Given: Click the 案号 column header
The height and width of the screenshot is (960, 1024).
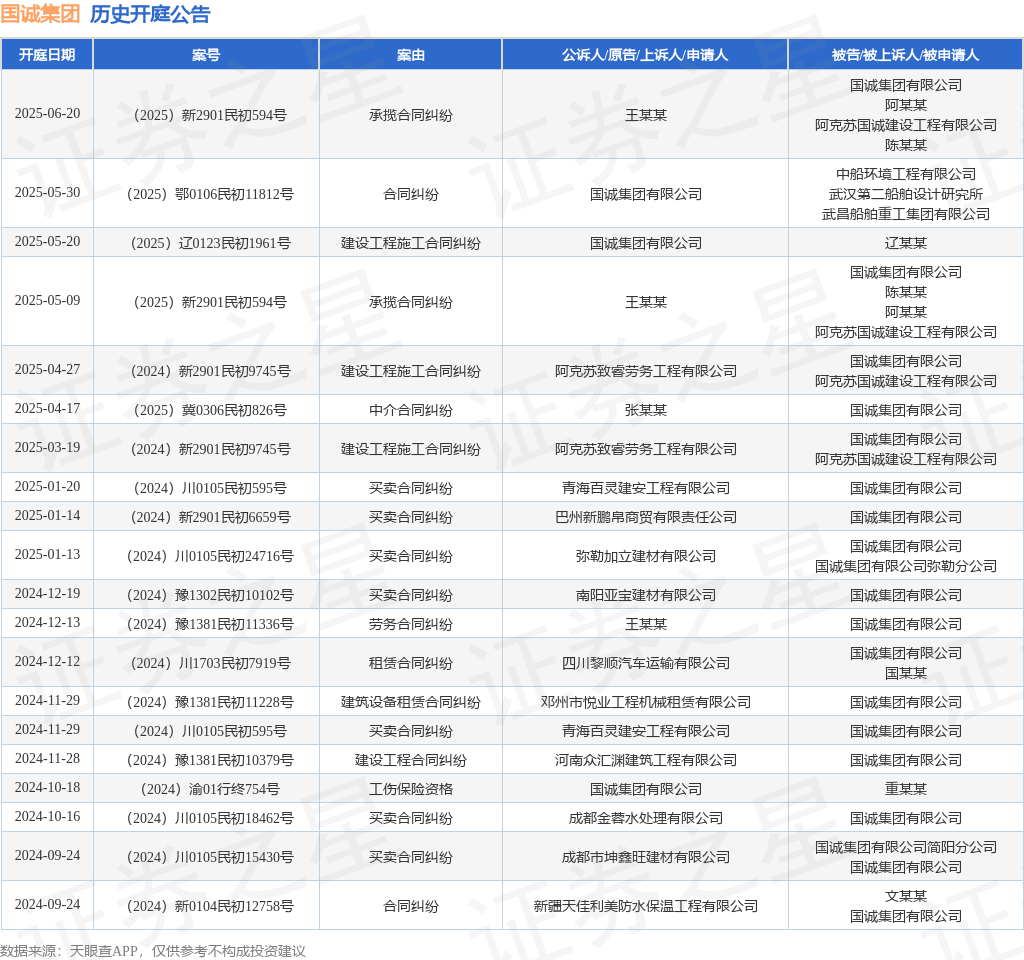Looking at the screenshot, I should tap(206, 55).
